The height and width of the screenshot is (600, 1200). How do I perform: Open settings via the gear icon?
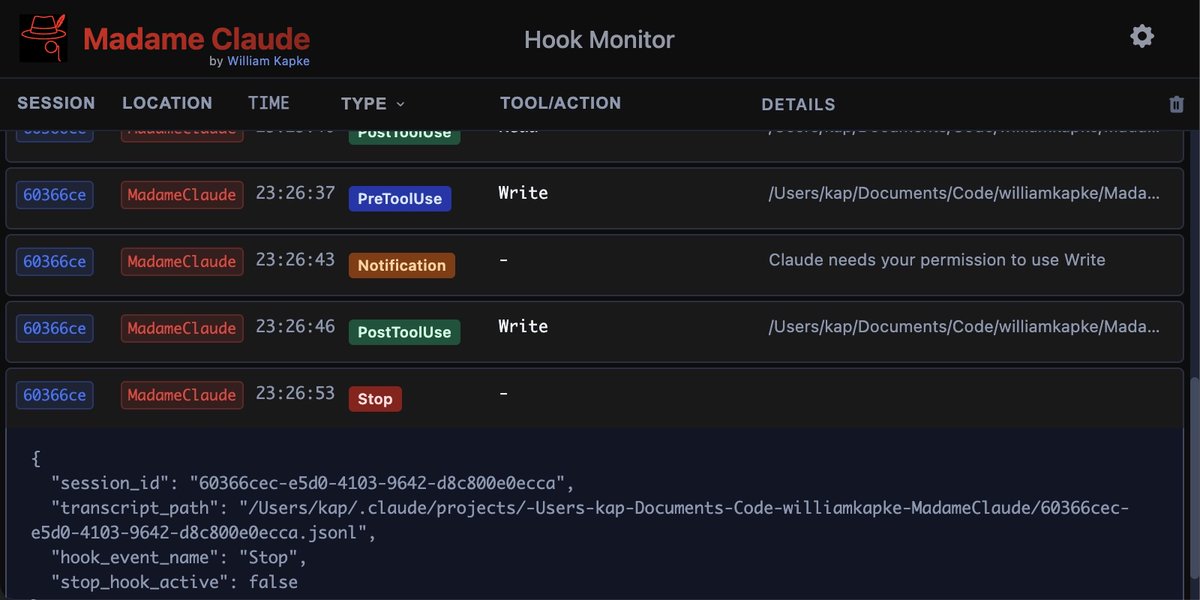pos(1142,37)
